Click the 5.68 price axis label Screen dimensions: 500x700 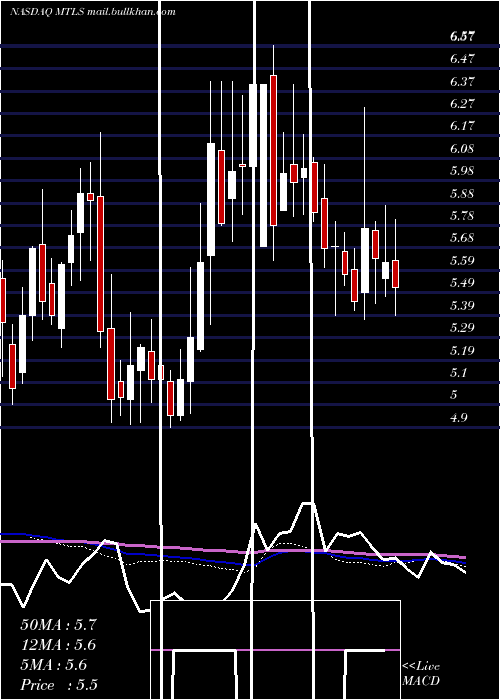[x=462, y=238]
